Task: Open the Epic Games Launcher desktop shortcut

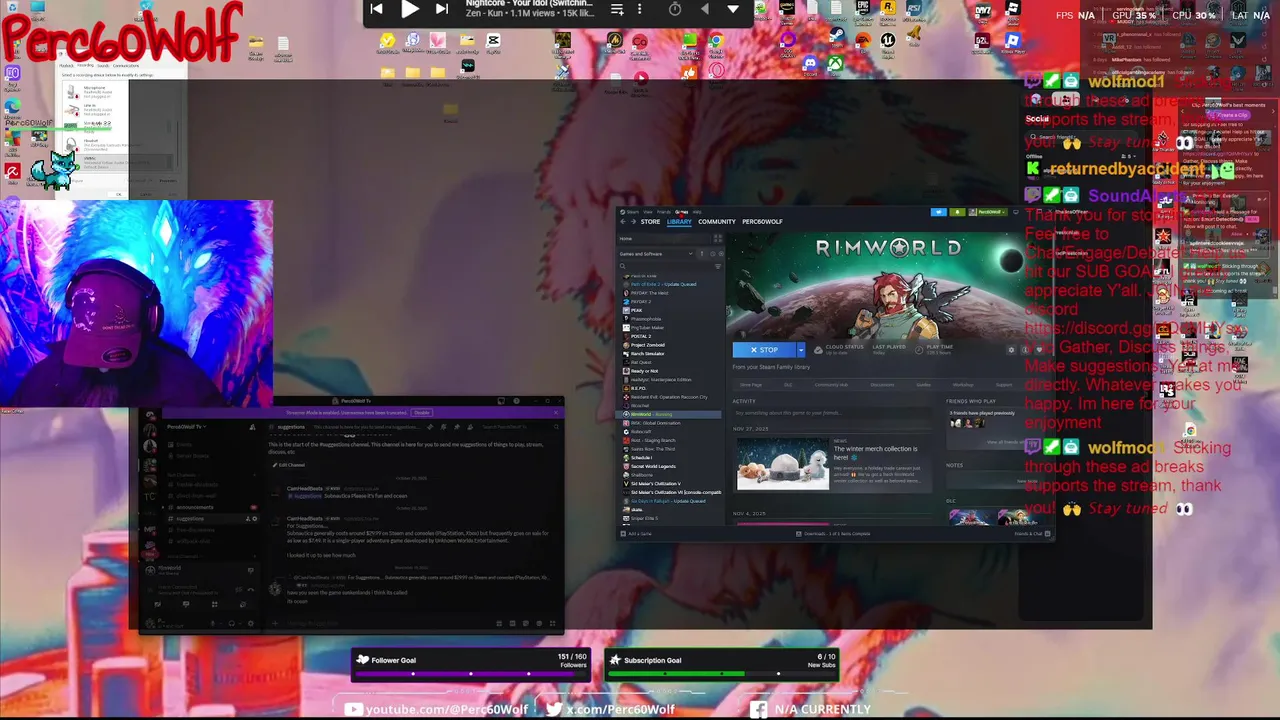Action: 863,10
